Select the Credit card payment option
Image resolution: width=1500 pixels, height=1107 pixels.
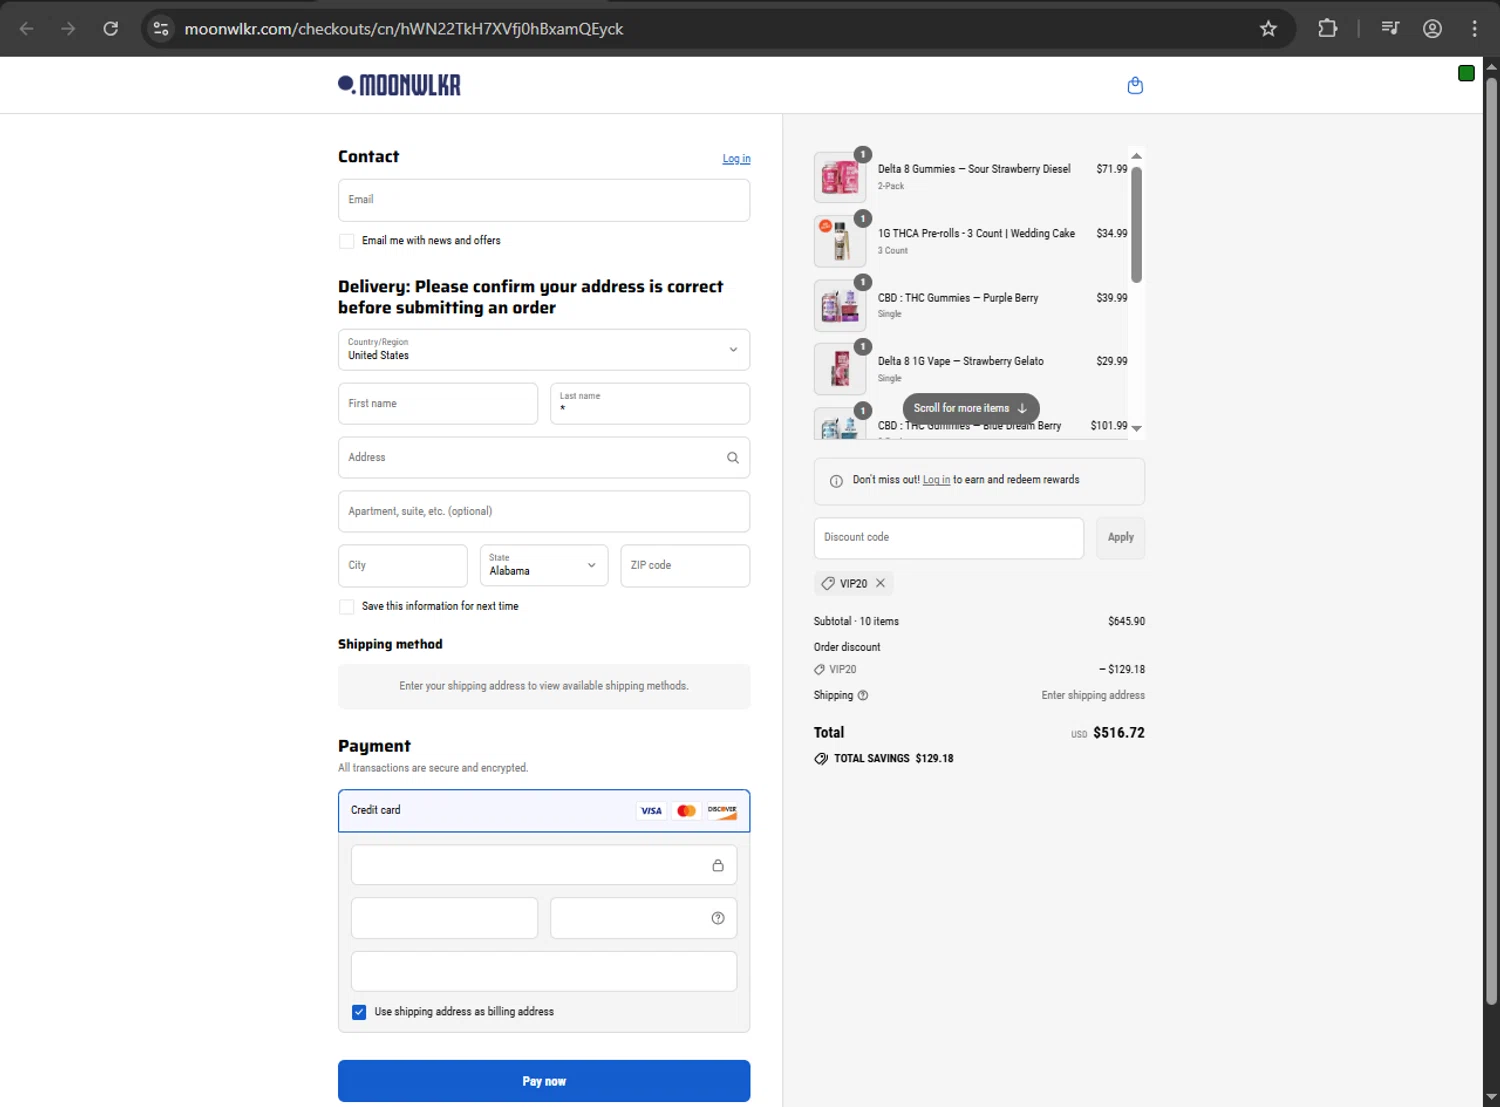click(544, 811)
